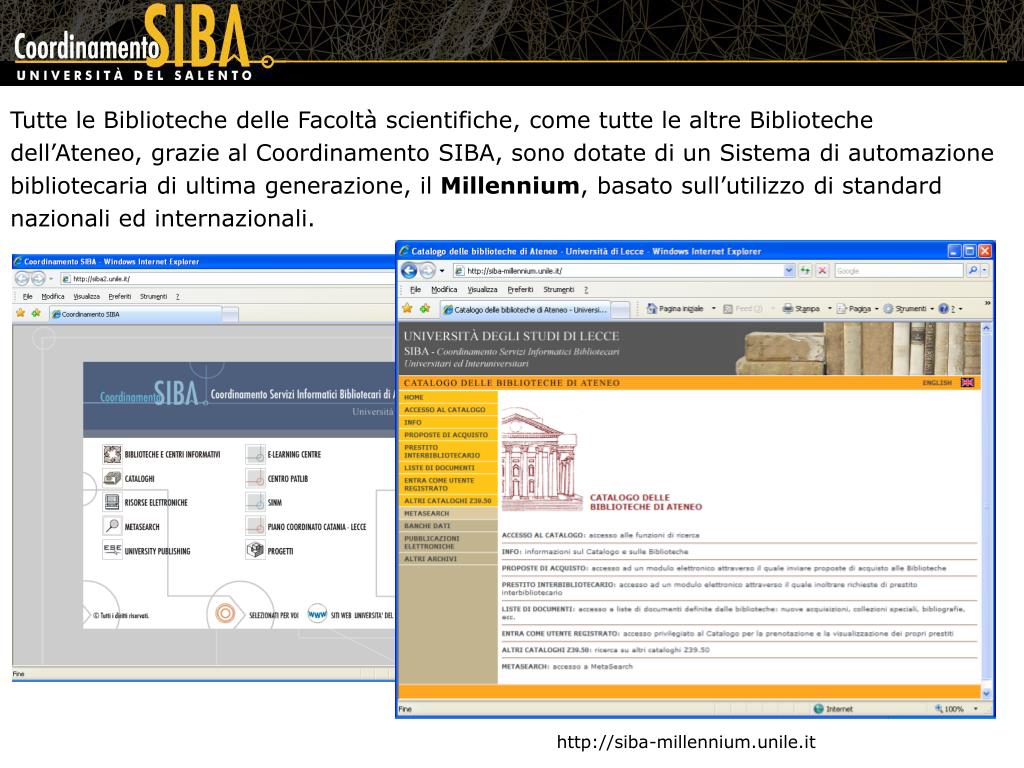
Task: Open address bar history dropdown in Catalogo window
Action: pyautogui.click(x=789, y=270)
